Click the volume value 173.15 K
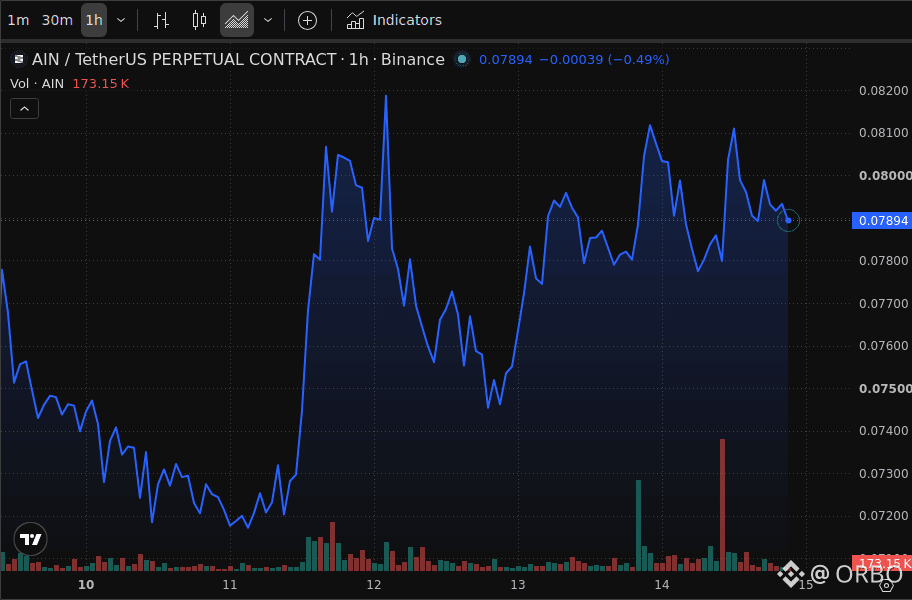 pos(101,84)
